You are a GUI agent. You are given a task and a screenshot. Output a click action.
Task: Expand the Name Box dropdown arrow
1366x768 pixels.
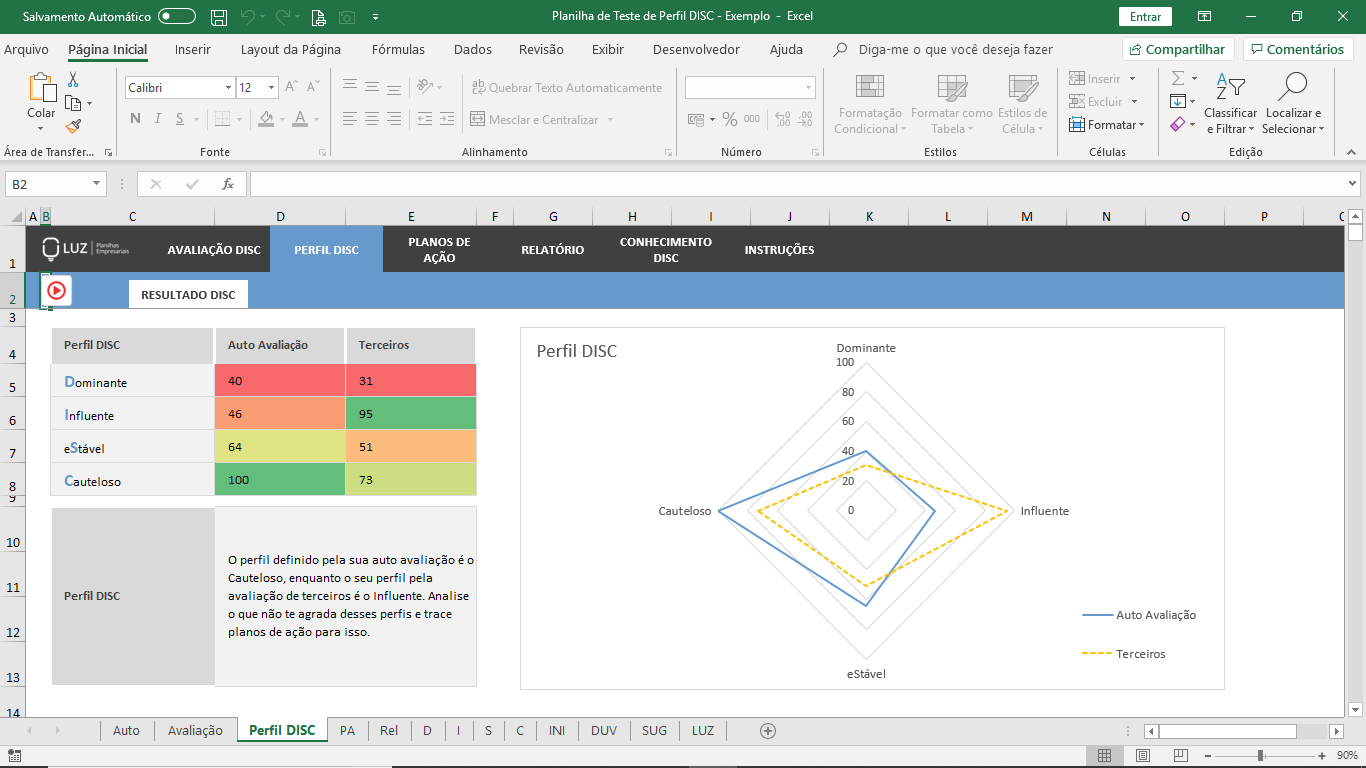[97, 184]
